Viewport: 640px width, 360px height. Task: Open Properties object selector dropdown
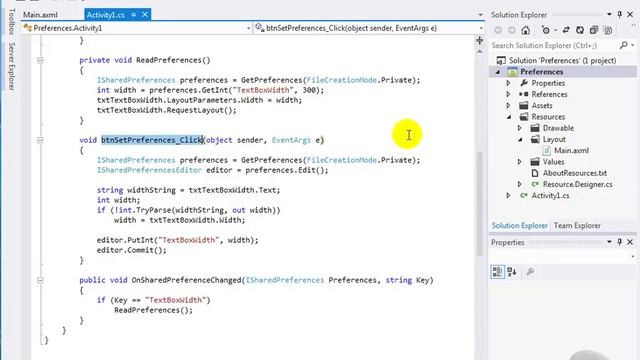[633, 256]
